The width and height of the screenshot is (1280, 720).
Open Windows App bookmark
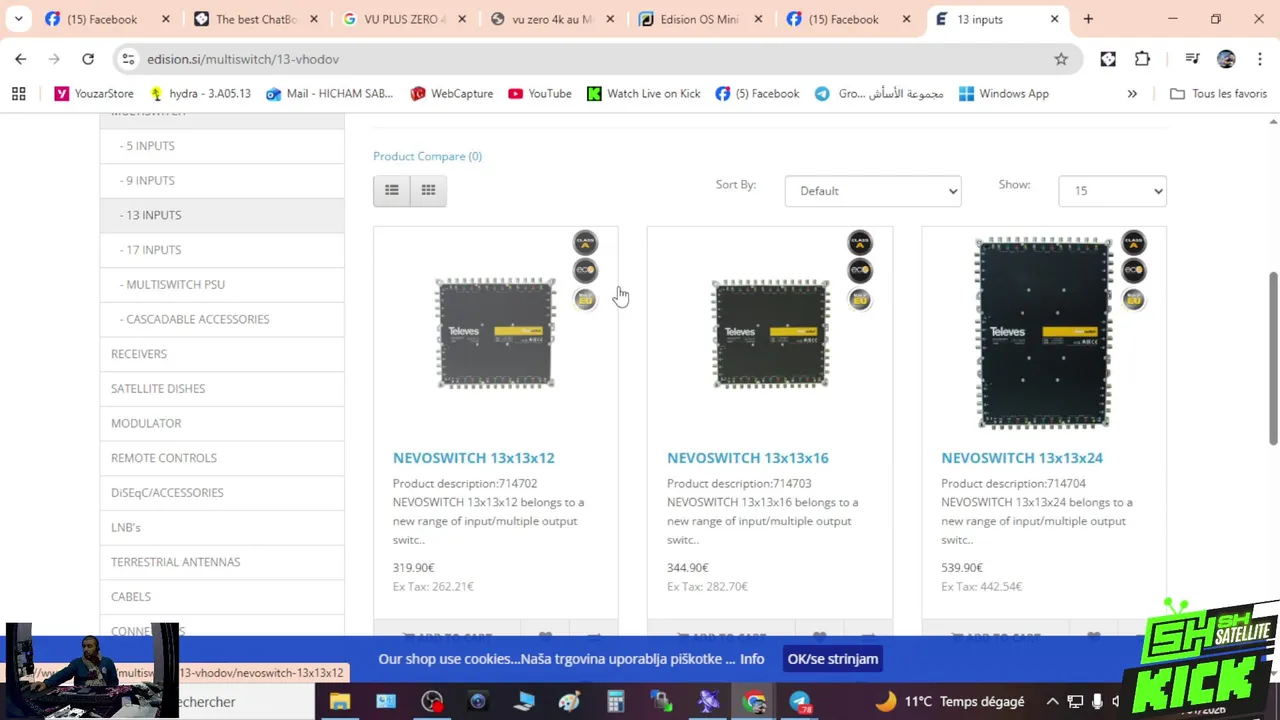(x=1003, y=93)
